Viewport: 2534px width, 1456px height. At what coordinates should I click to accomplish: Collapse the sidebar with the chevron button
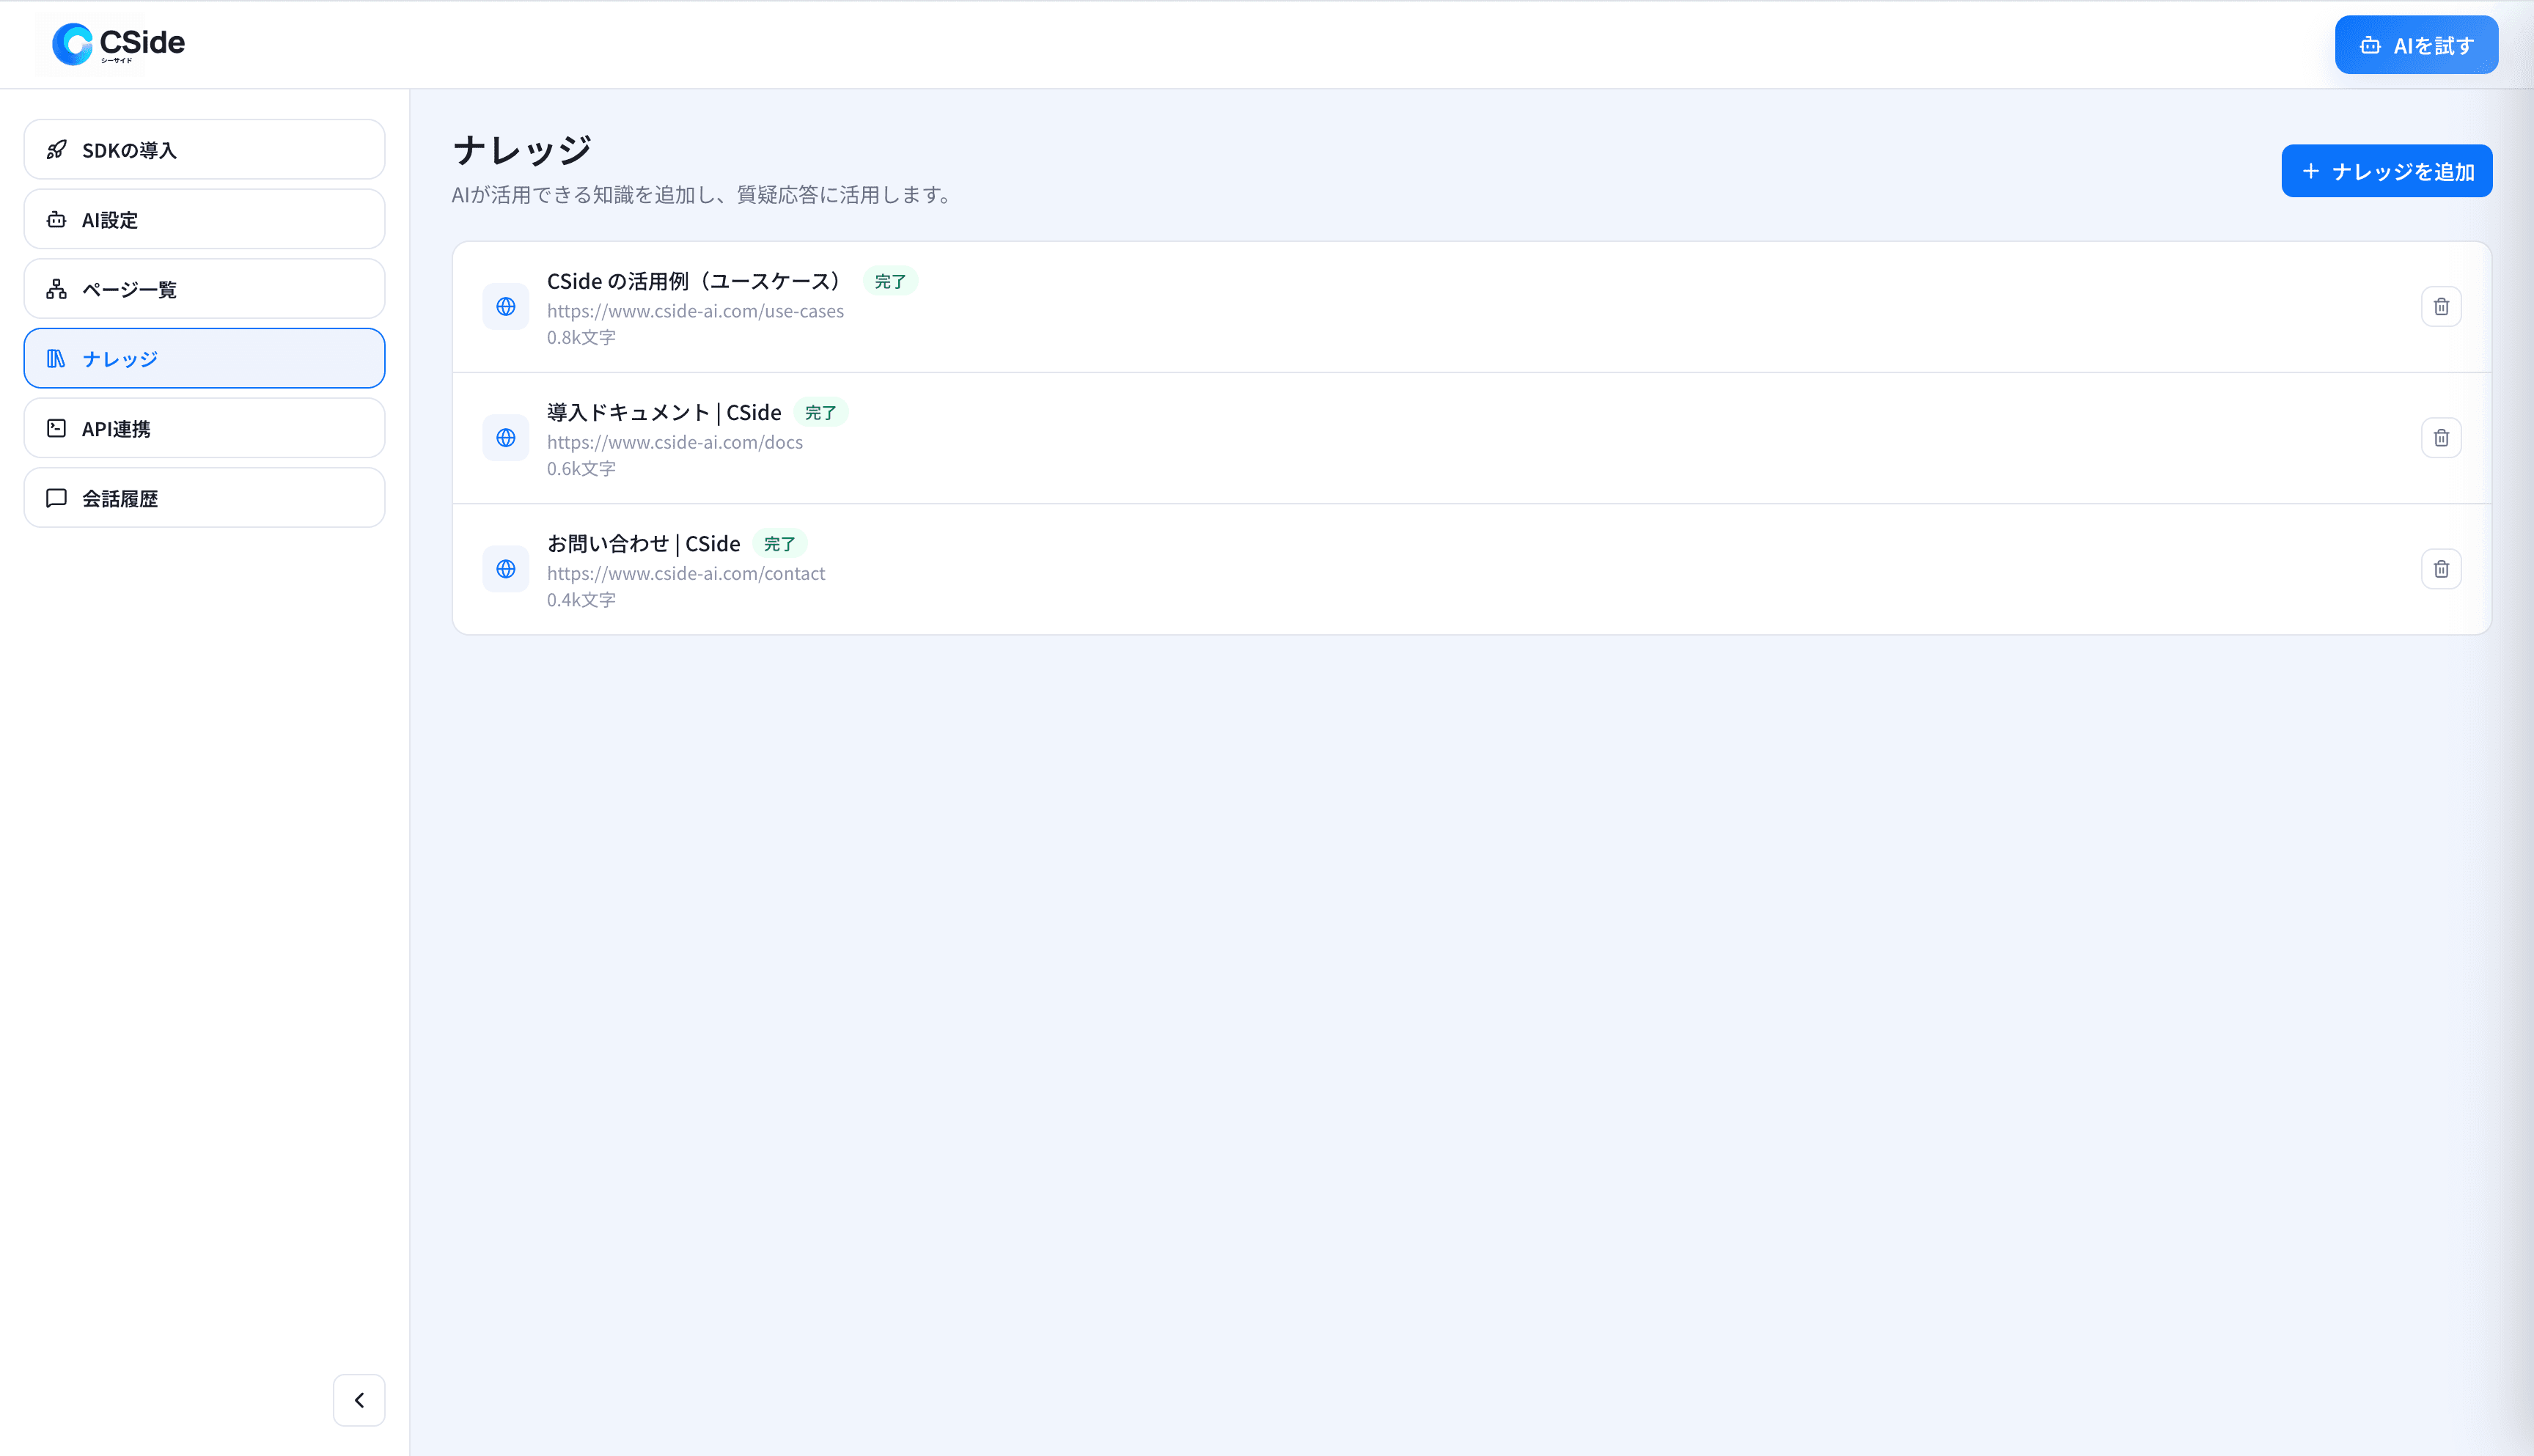click(359, 1400)
